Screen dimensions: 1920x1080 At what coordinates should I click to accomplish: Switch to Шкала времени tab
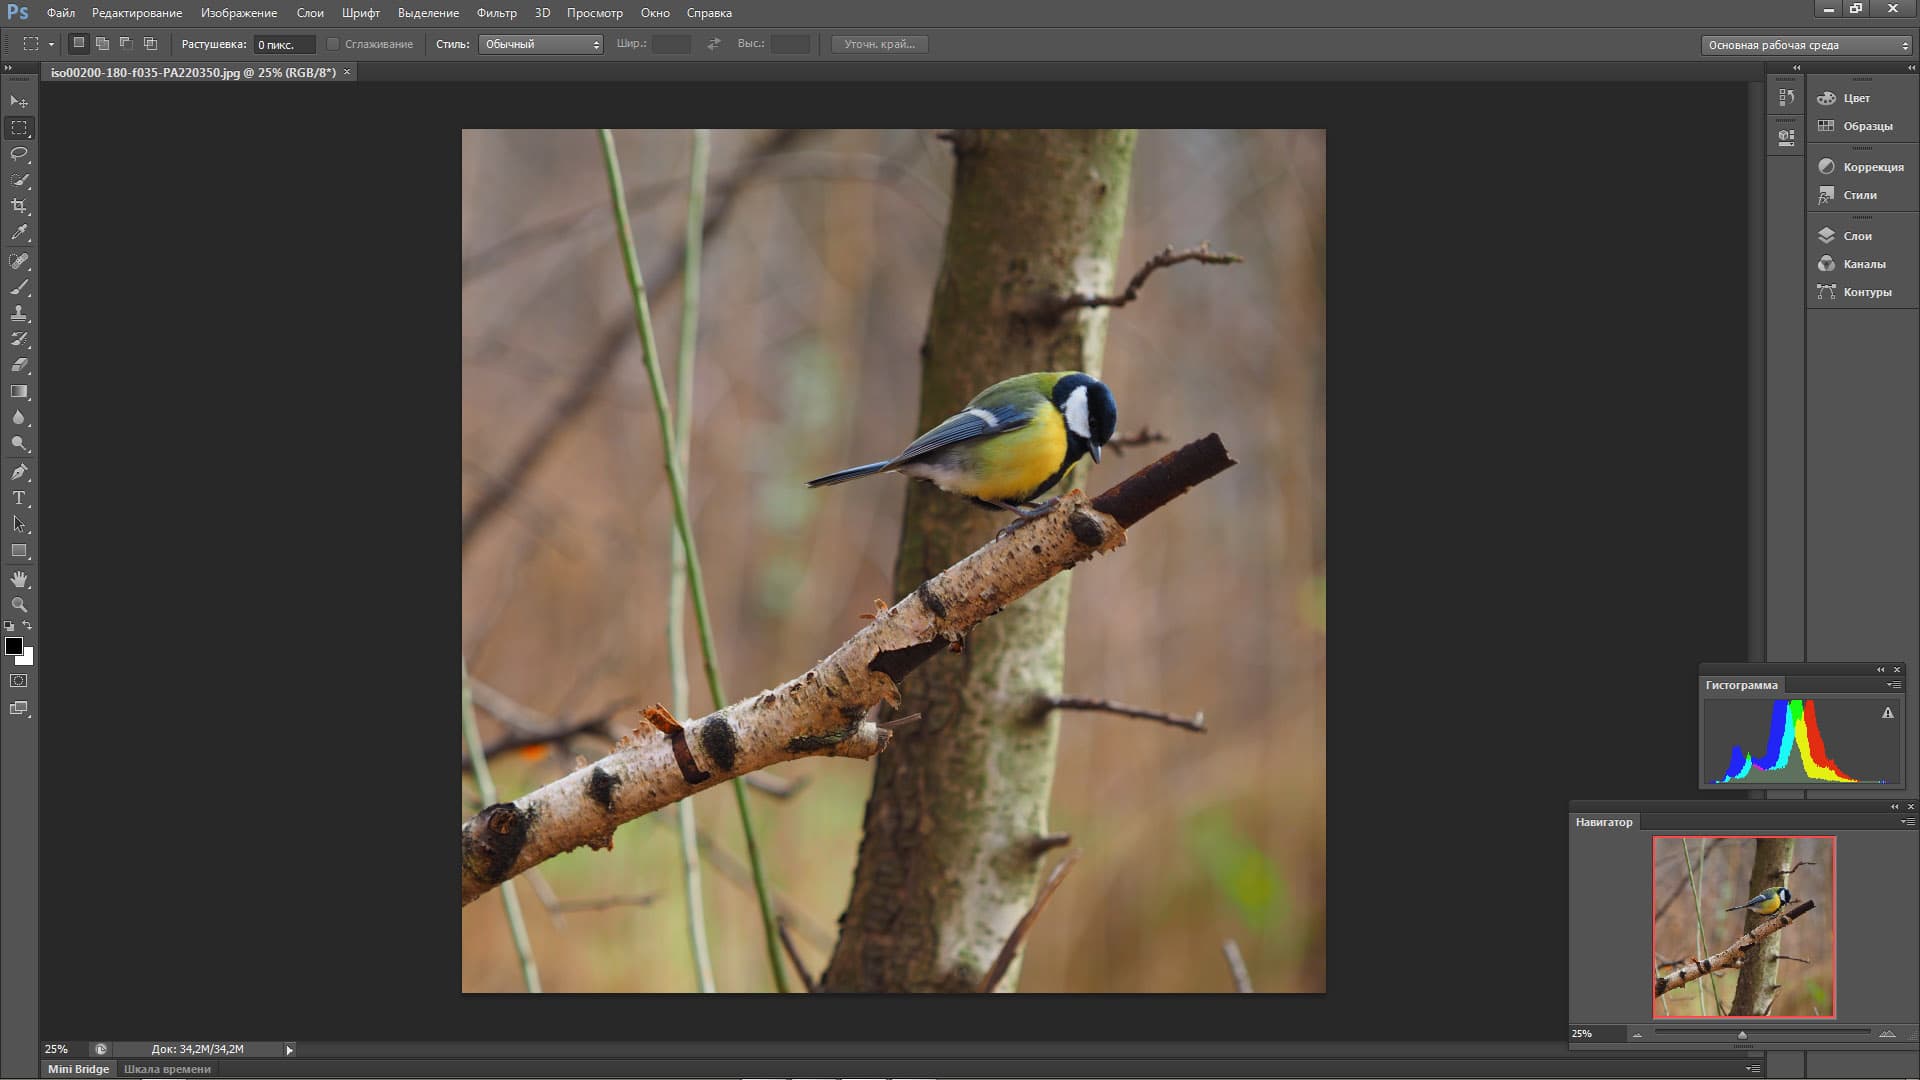[167, 1069]
